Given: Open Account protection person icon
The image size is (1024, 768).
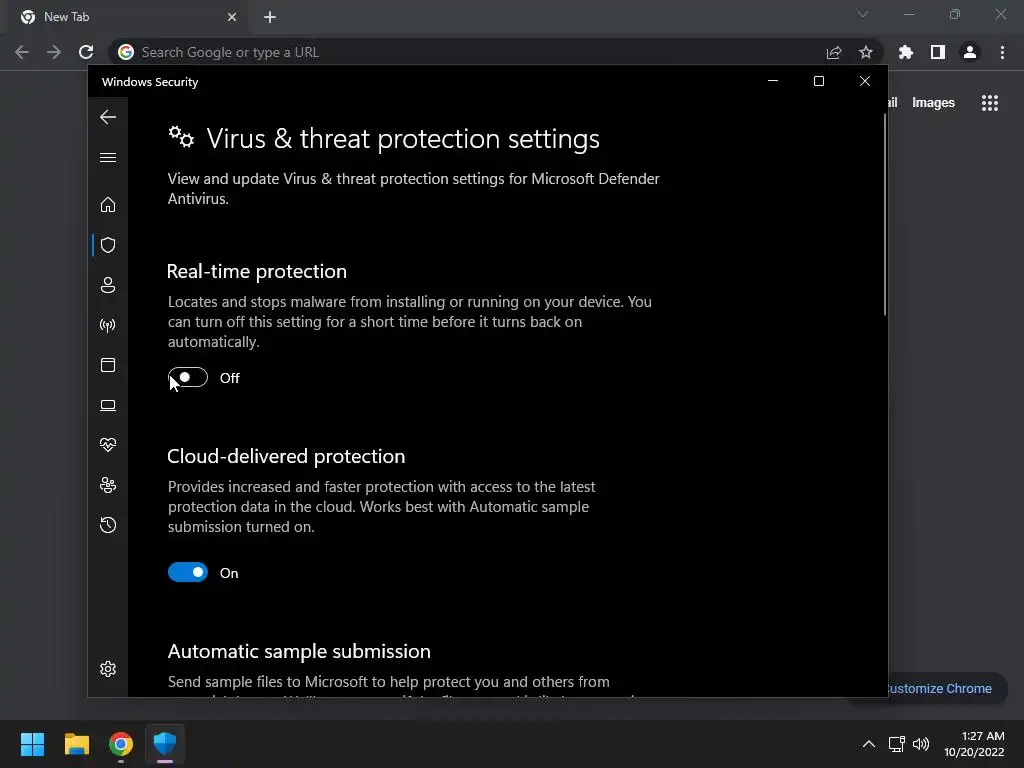Looking at the screenshot, I should 108,285.
